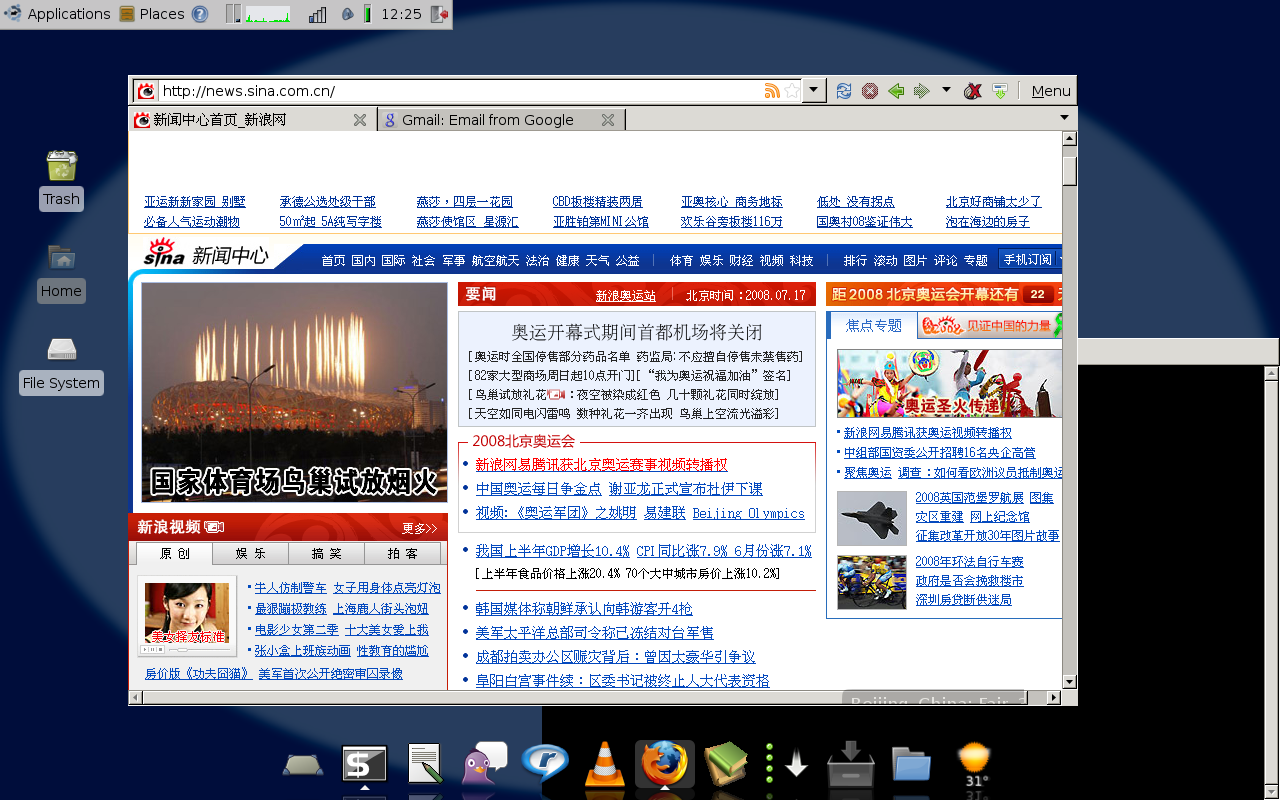
Task: Launch VLC media player from the dock
Action: point(604,764)
